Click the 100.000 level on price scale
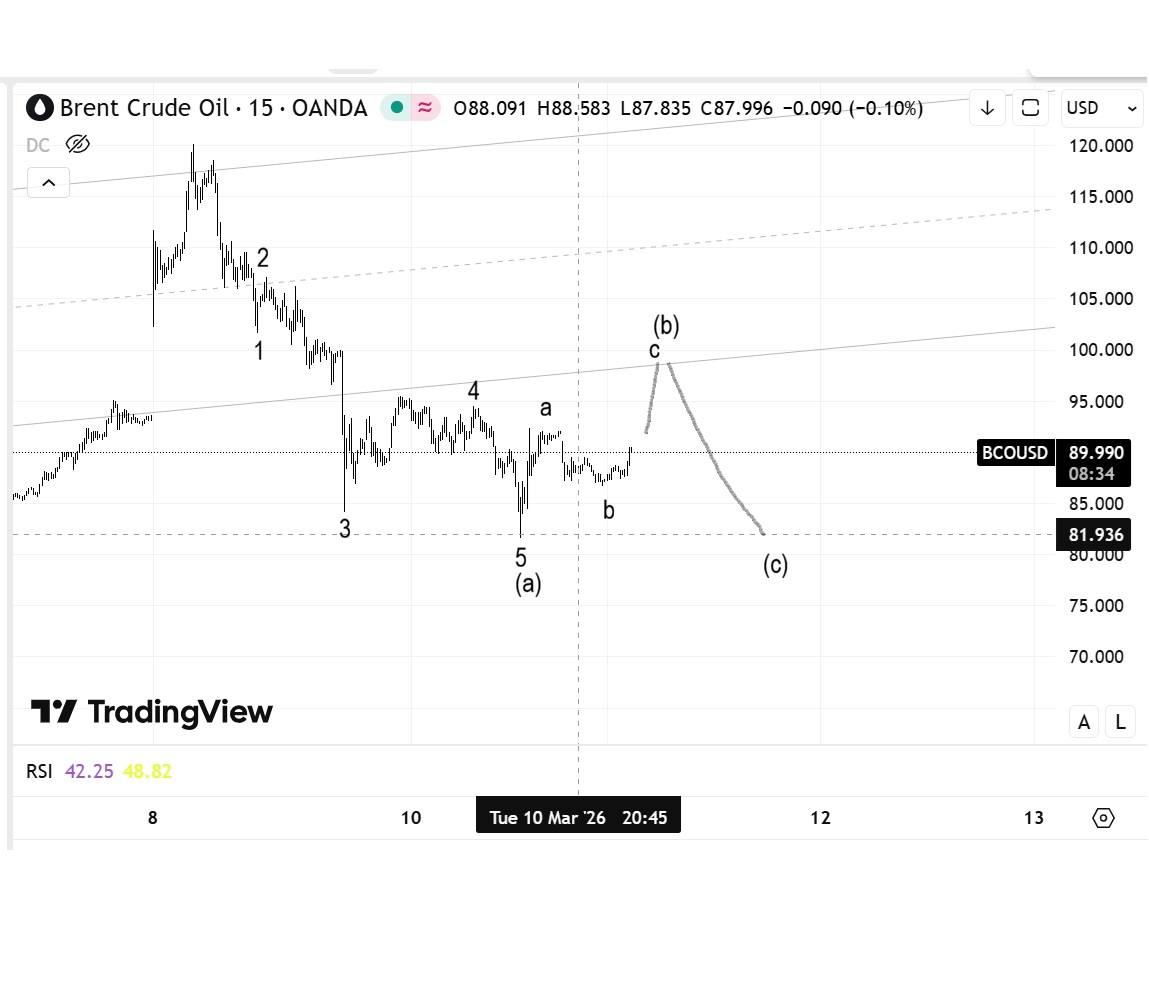Viewport: 1149px width, 983px height. [x=1101, y=350]
